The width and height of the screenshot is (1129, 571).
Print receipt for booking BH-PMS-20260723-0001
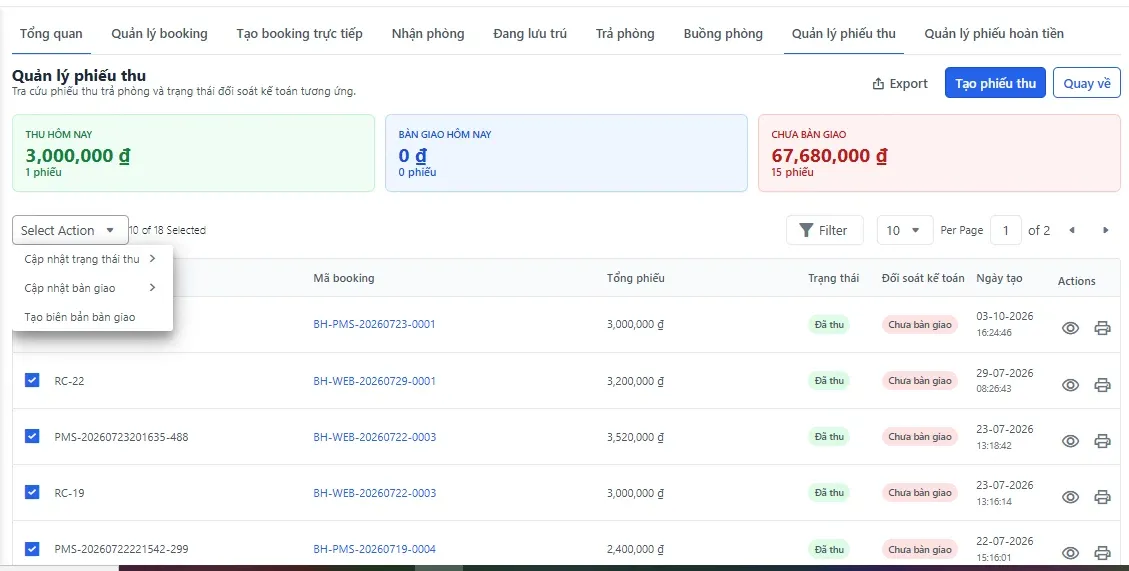tap(1102, 328)
